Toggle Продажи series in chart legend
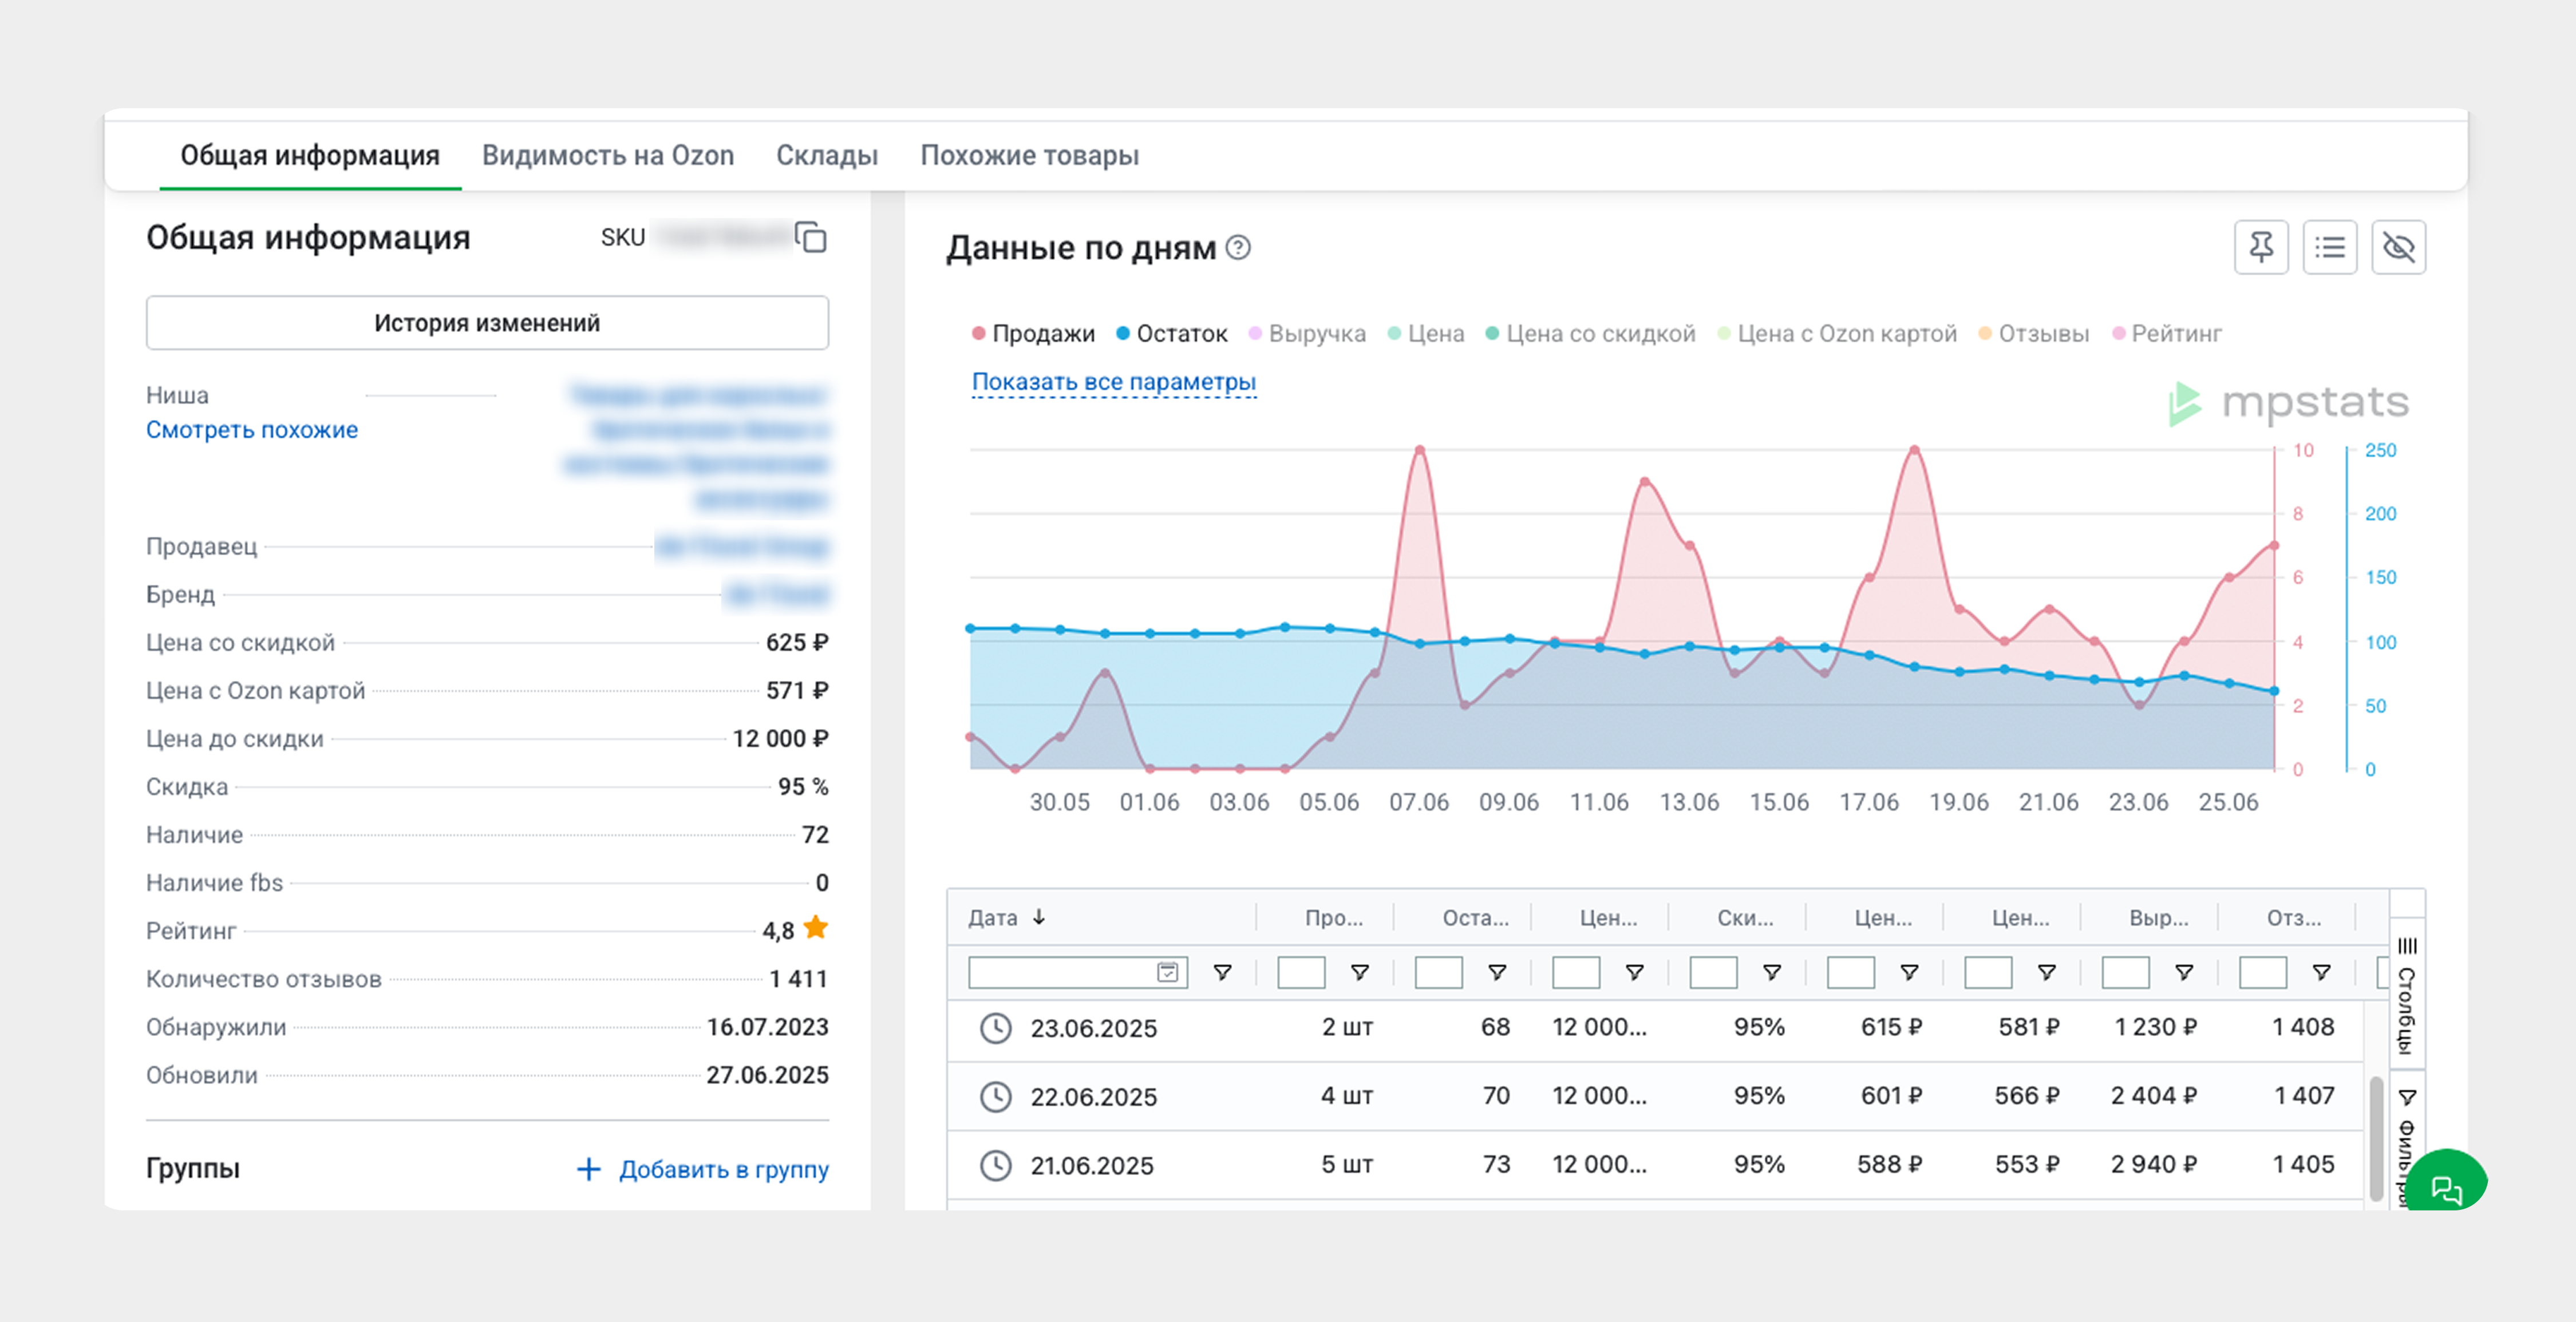 click(1033, 334)
